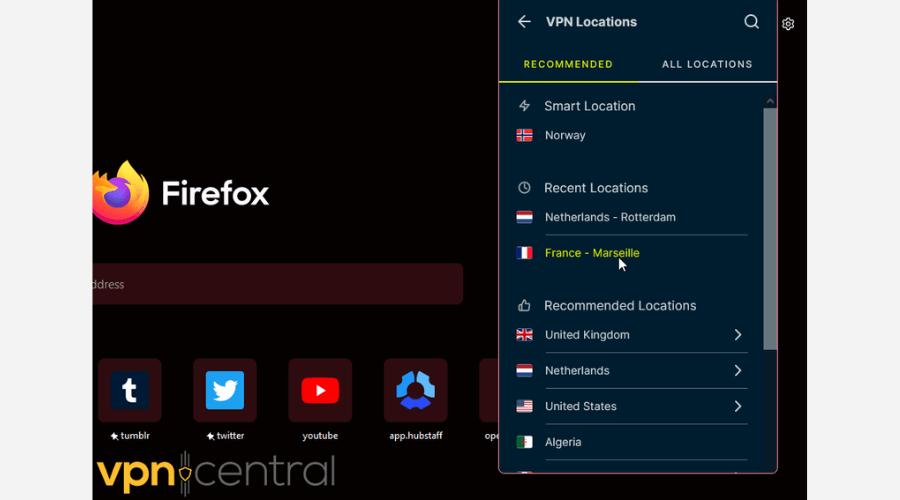Screen dimensions: 900x500
Task: Open the settings gear icon
Action: pyautogui.click(x=788, y=24)
